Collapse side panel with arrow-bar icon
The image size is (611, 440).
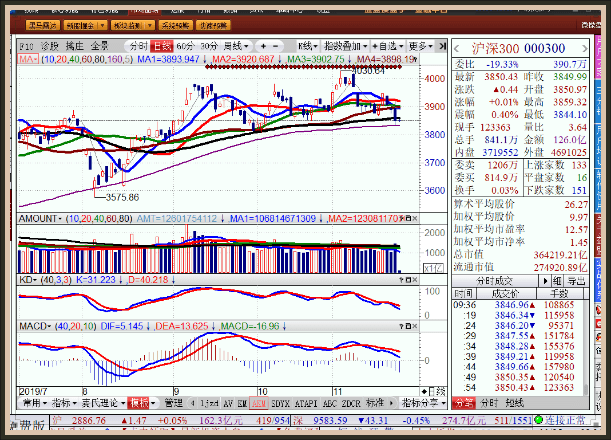442,46
